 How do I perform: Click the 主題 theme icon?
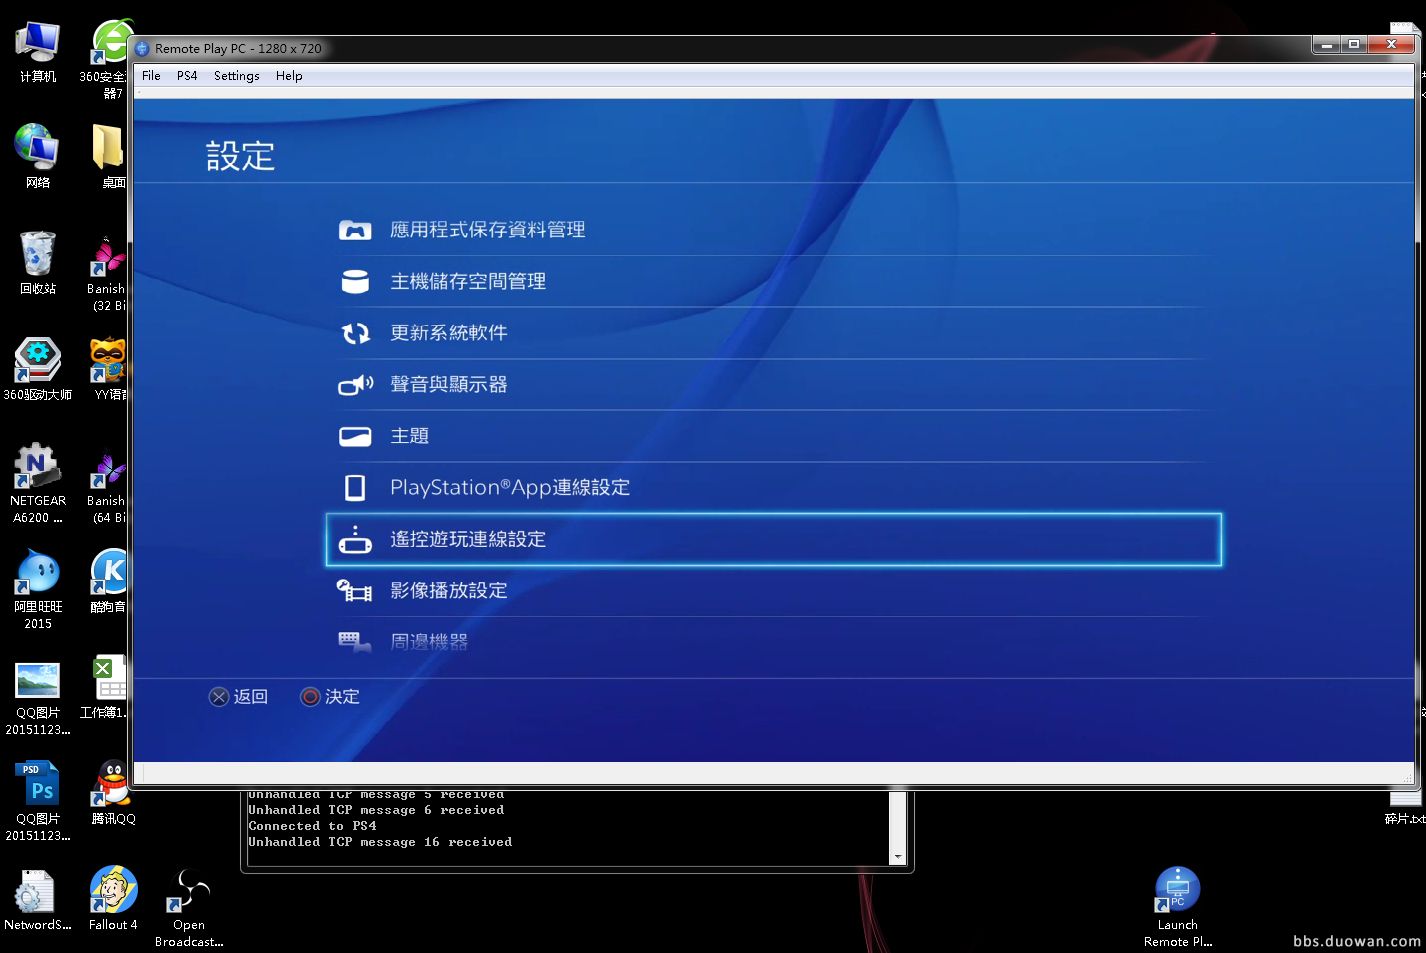click(x=355, y=437)
